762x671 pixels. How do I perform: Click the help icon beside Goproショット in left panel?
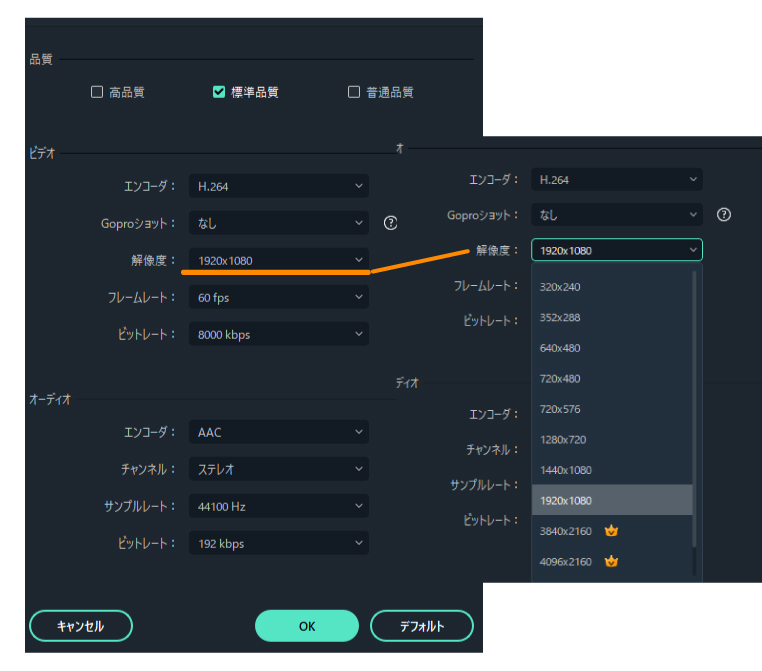[x=391, y=223]
